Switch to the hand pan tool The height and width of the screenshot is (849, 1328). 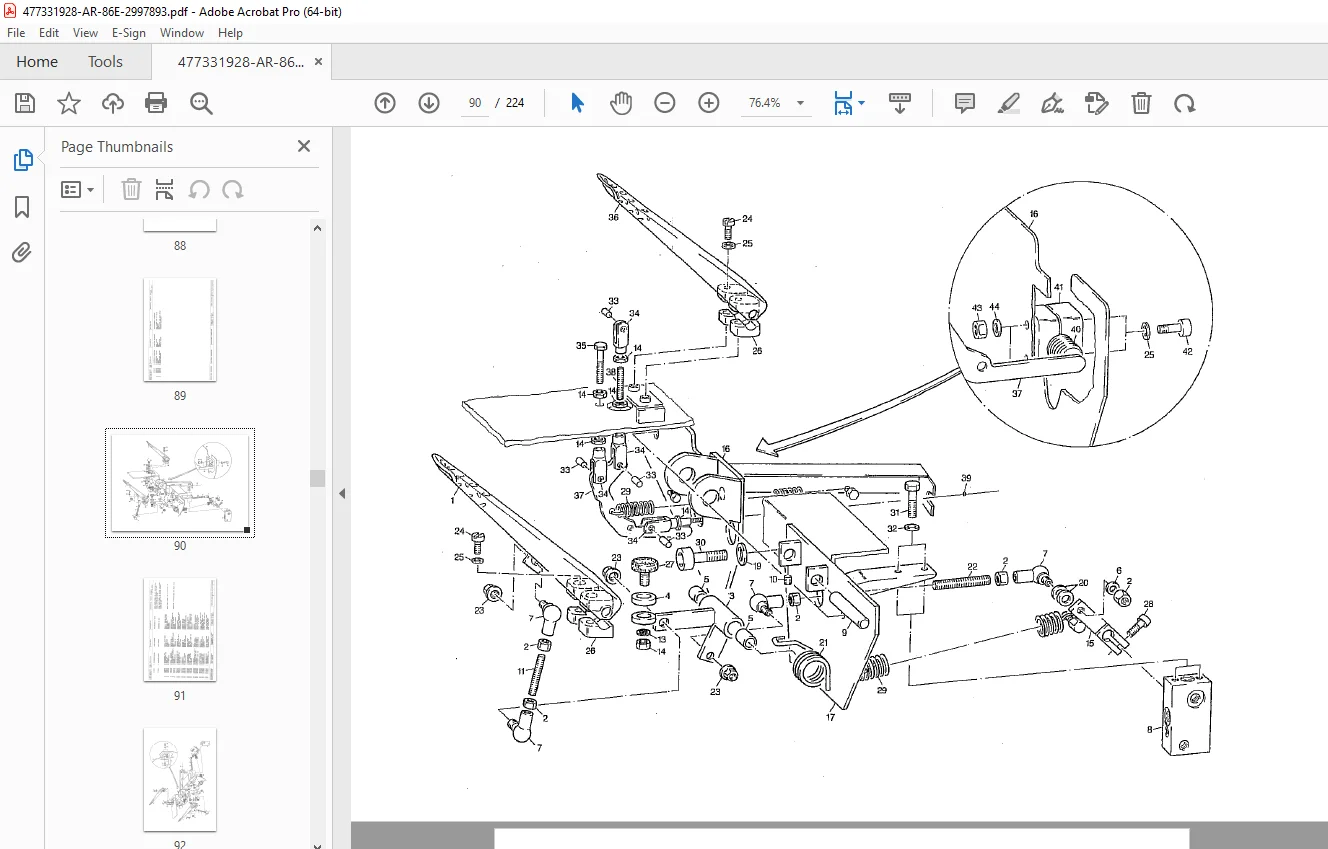621,103
